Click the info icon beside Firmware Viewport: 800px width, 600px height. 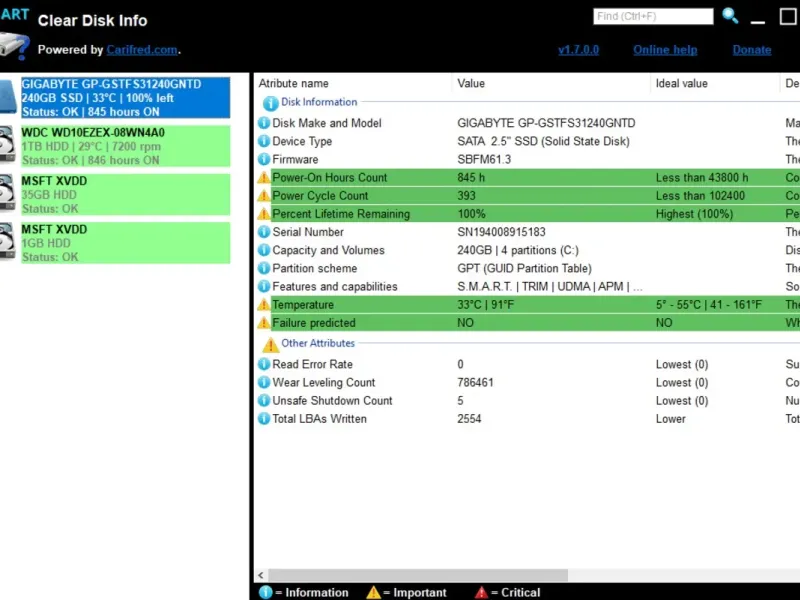click(264, 160)
